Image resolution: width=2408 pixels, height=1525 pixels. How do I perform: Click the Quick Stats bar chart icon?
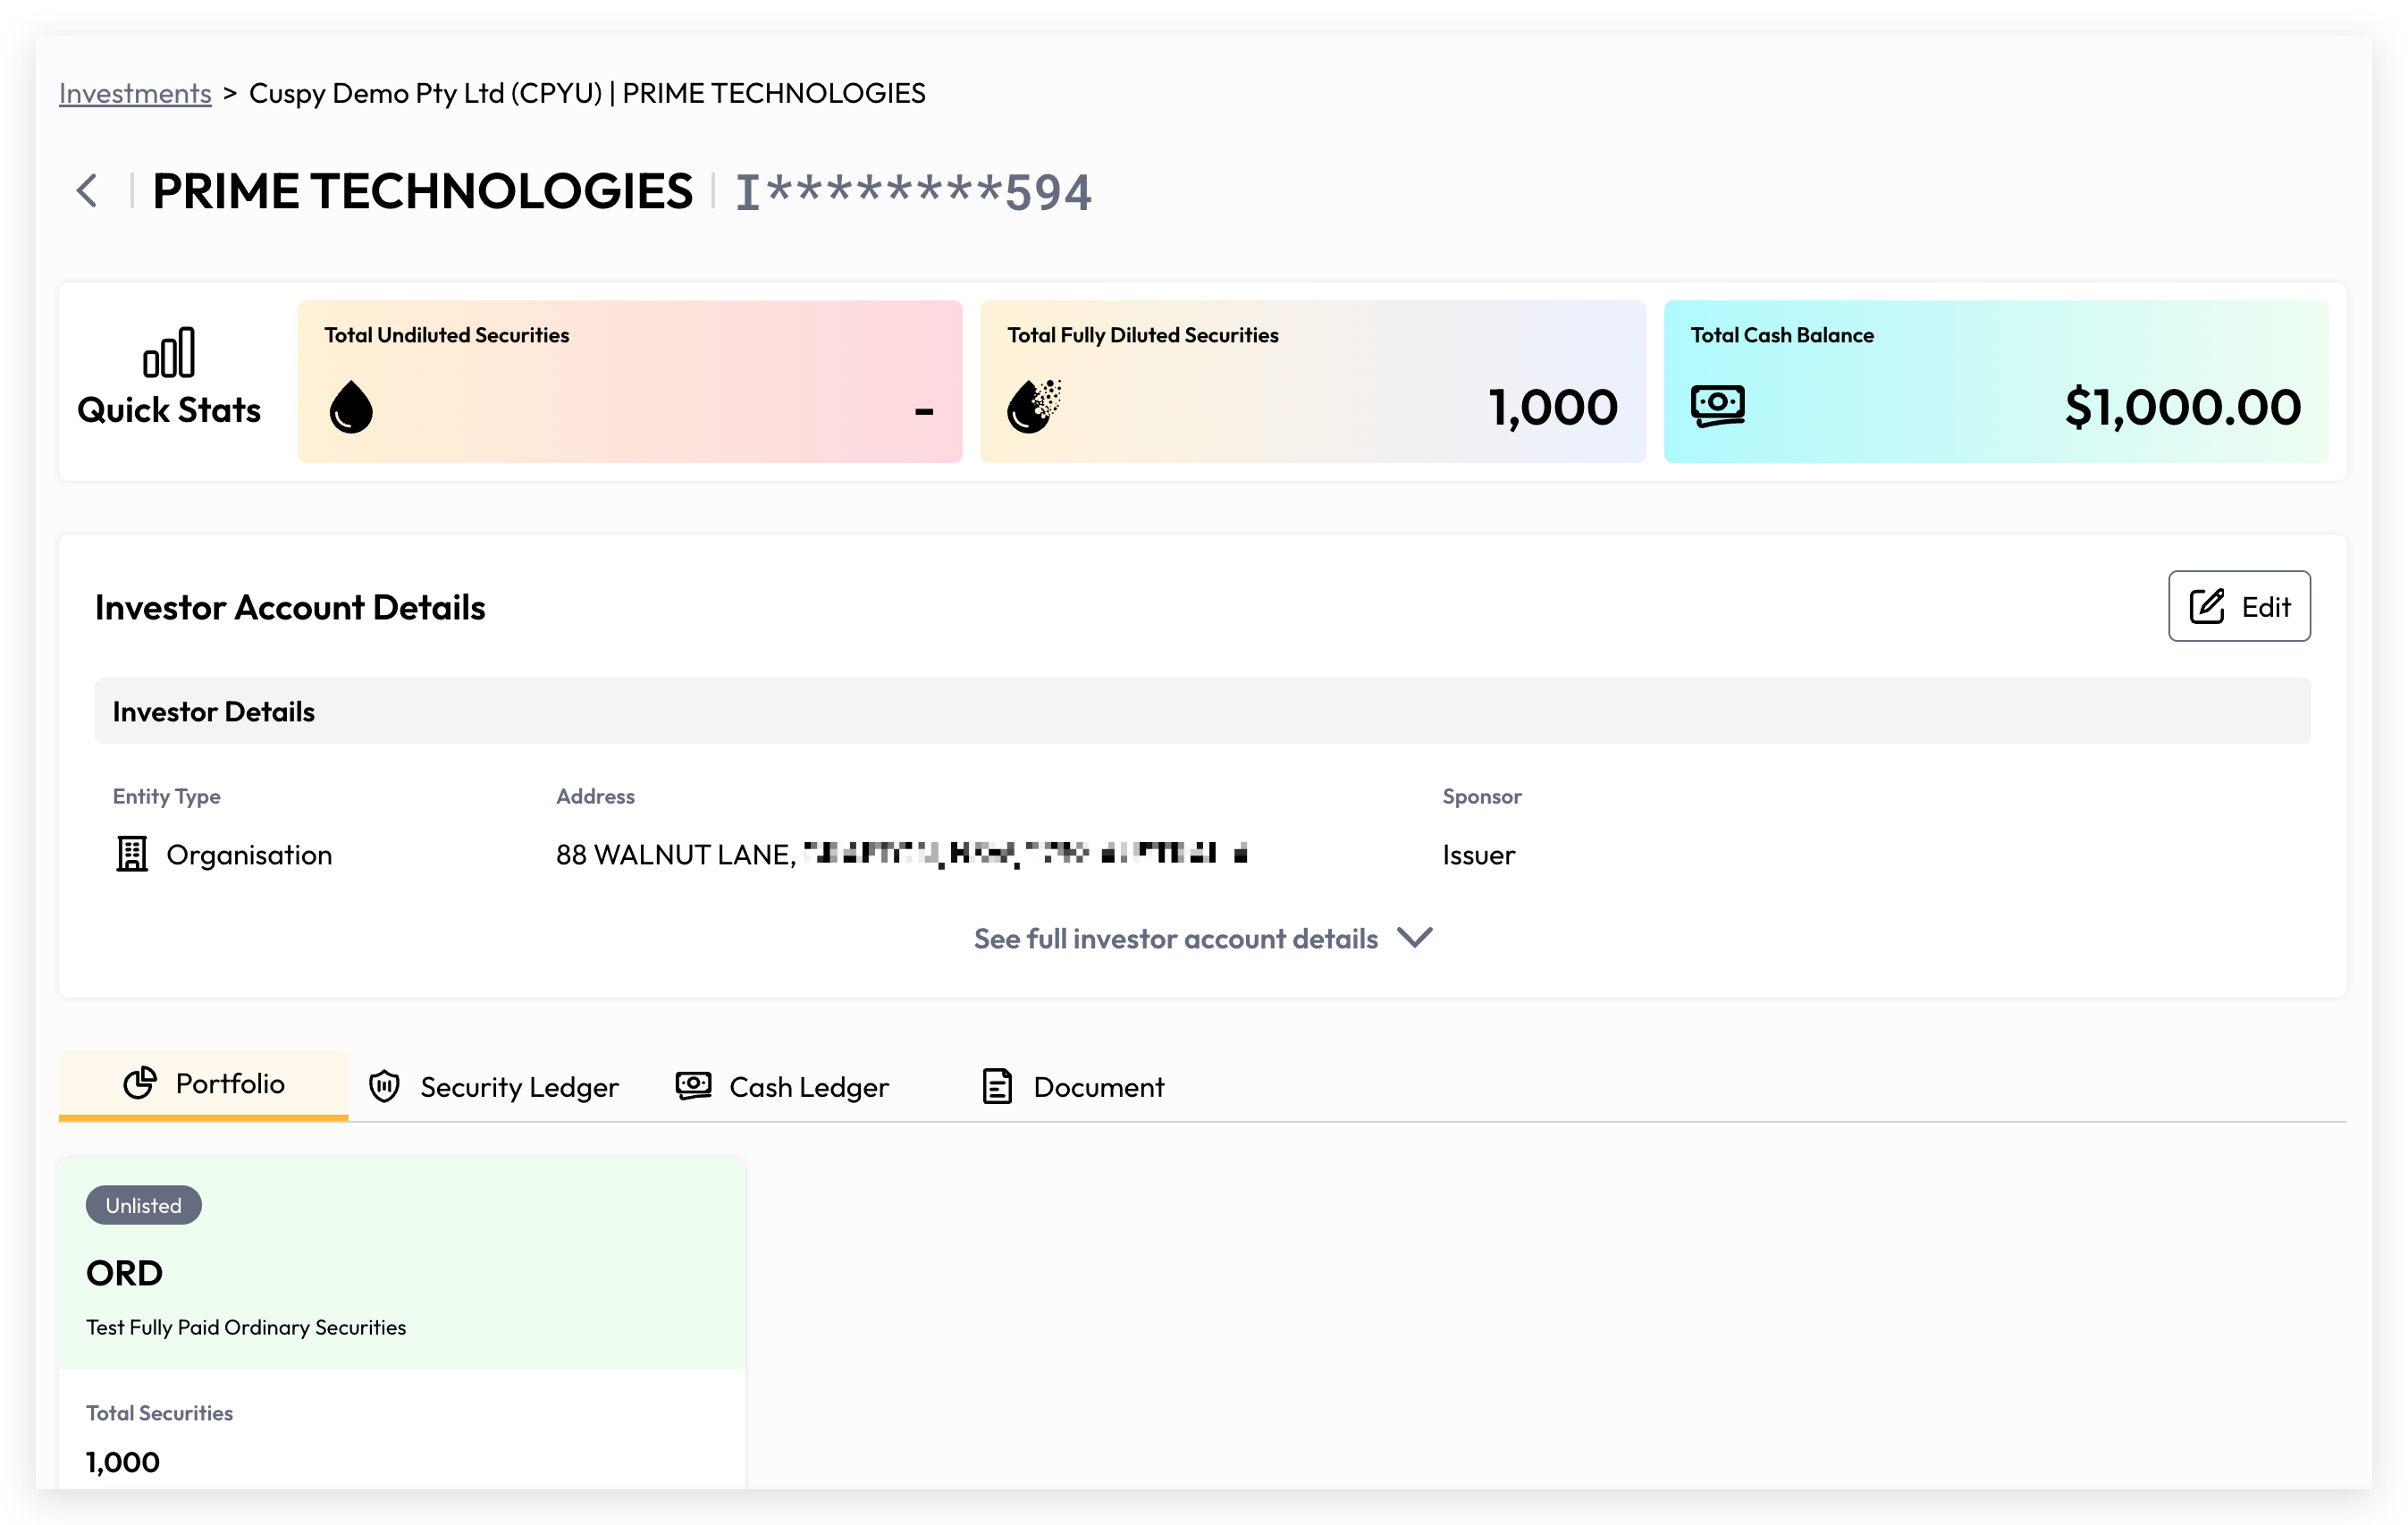pos(169,352)
